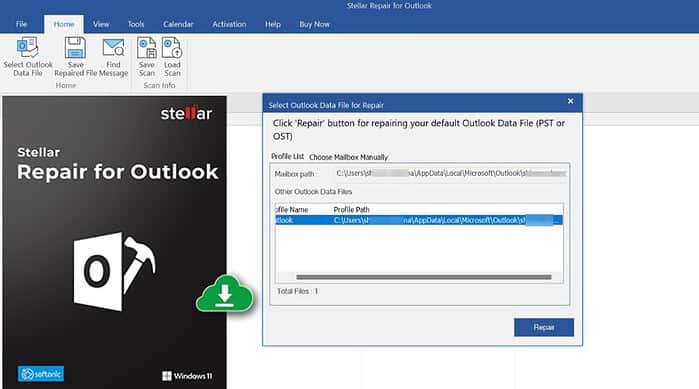Click the Save Scan icon
Image resolution: width=699 pixels, height=389 pixels.
[x=147, y=48]
